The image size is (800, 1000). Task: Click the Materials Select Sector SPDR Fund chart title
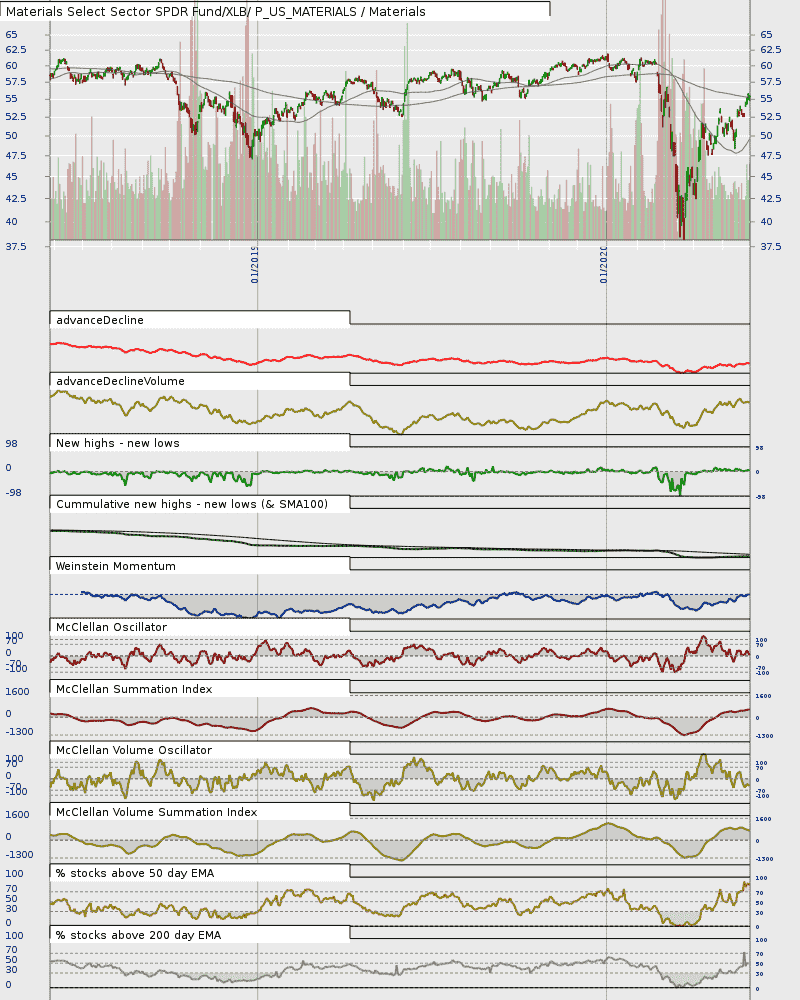(x=216, y=11)
